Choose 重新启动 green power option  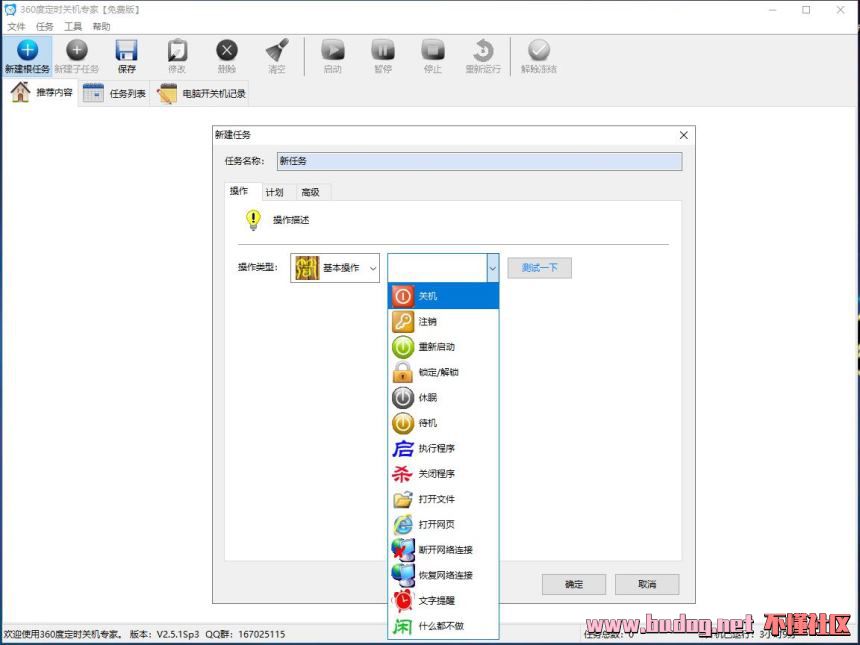443,347
